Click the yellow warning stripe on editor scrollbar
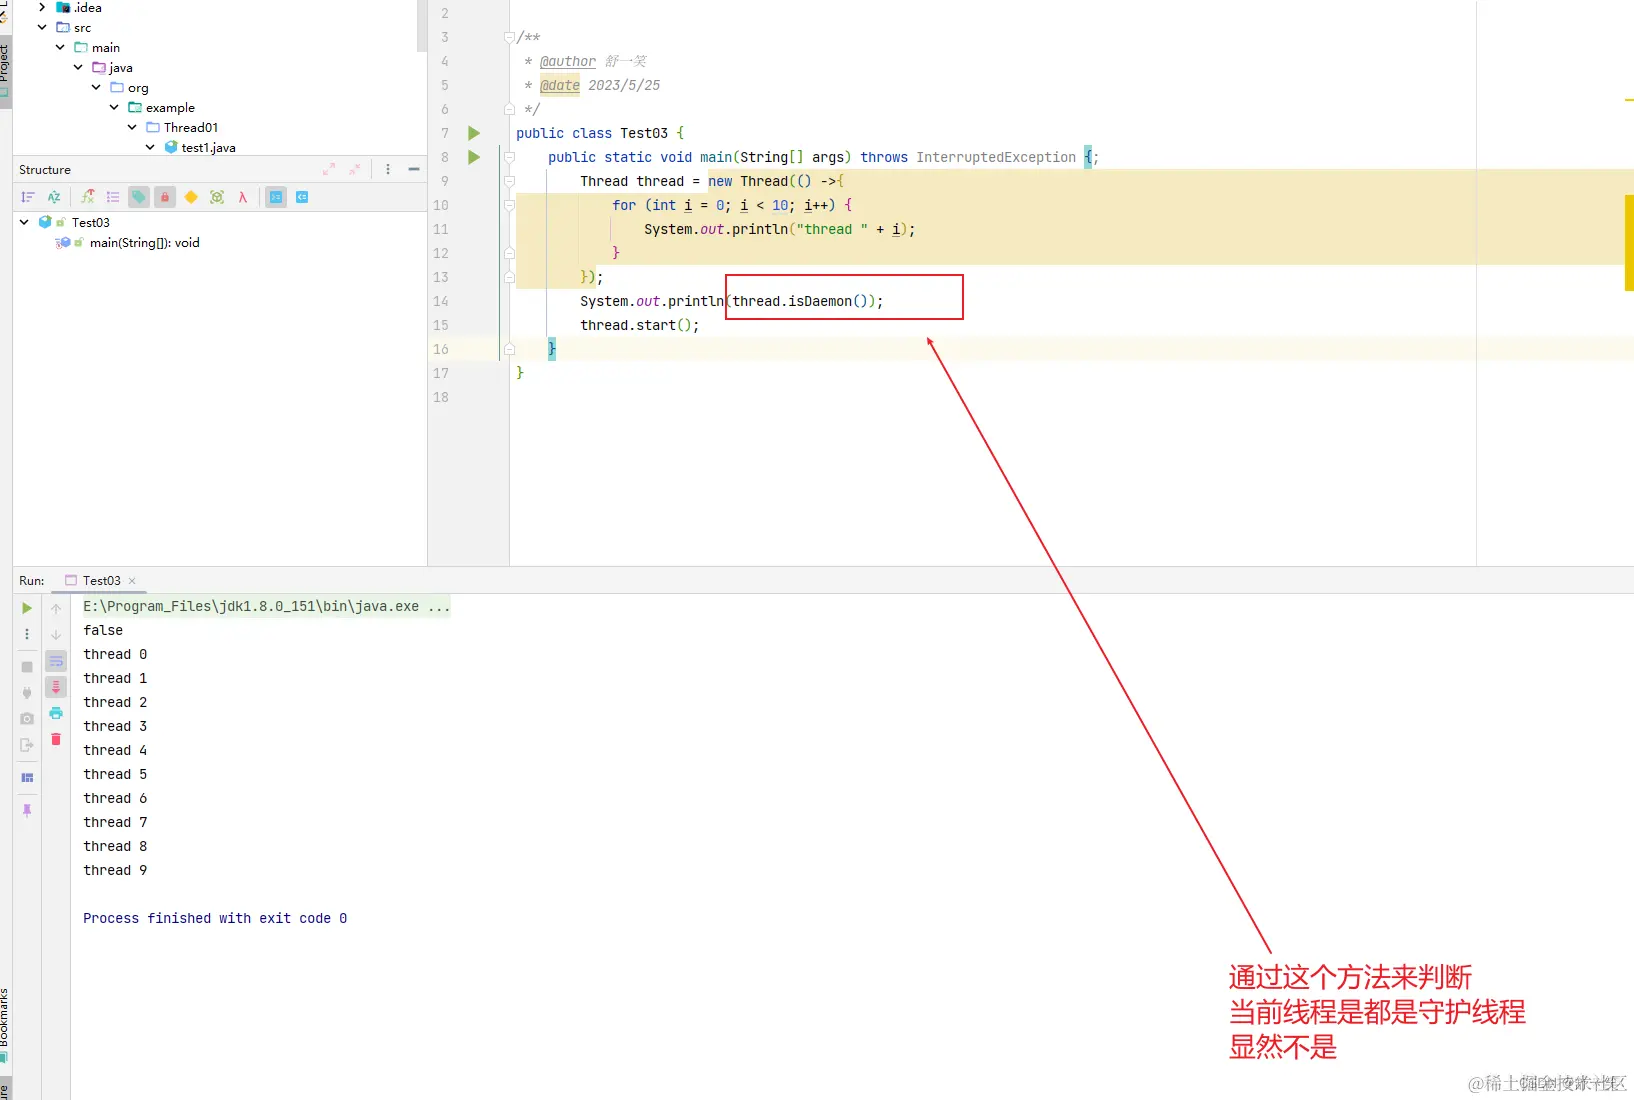The image size is (1634, 1100). pos(1629,243)
